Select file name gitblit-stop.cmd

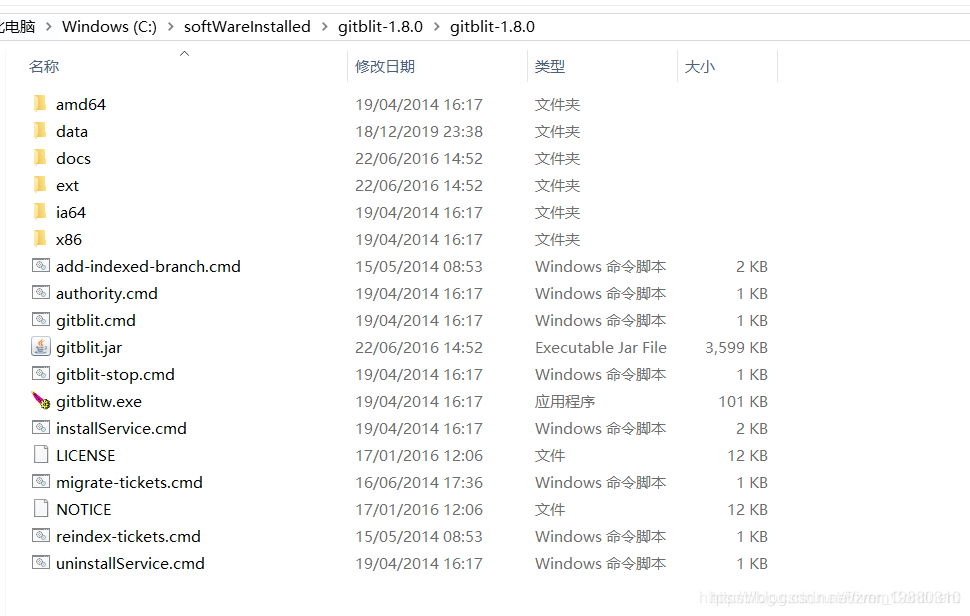(x=116, y=375)
